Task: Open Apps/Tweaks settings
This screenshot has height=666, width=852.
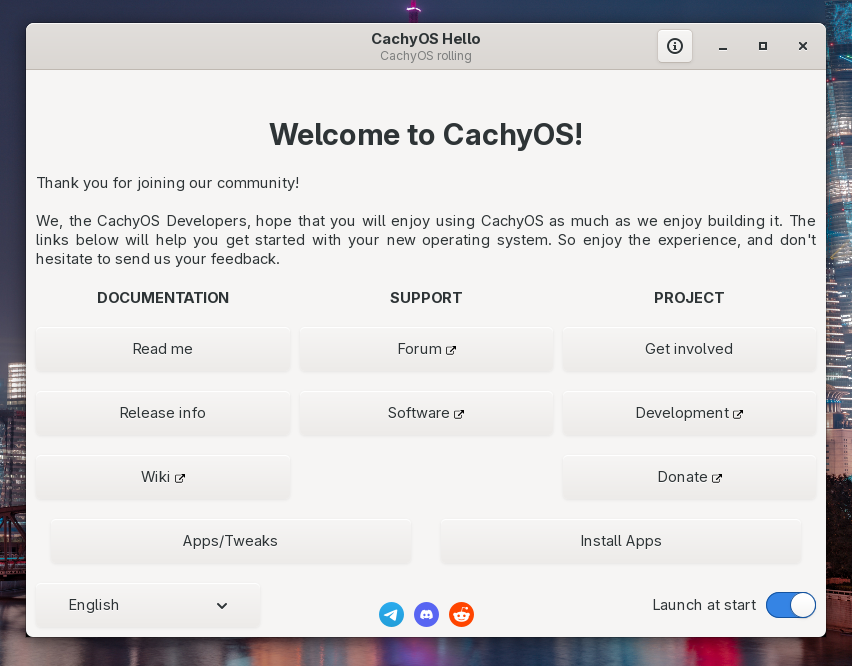Action: [230, 541]
